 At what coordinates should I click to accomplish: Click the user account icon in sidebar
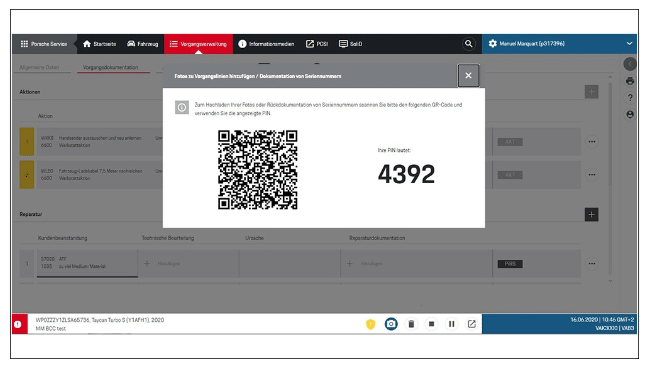(x=630, y=114)
